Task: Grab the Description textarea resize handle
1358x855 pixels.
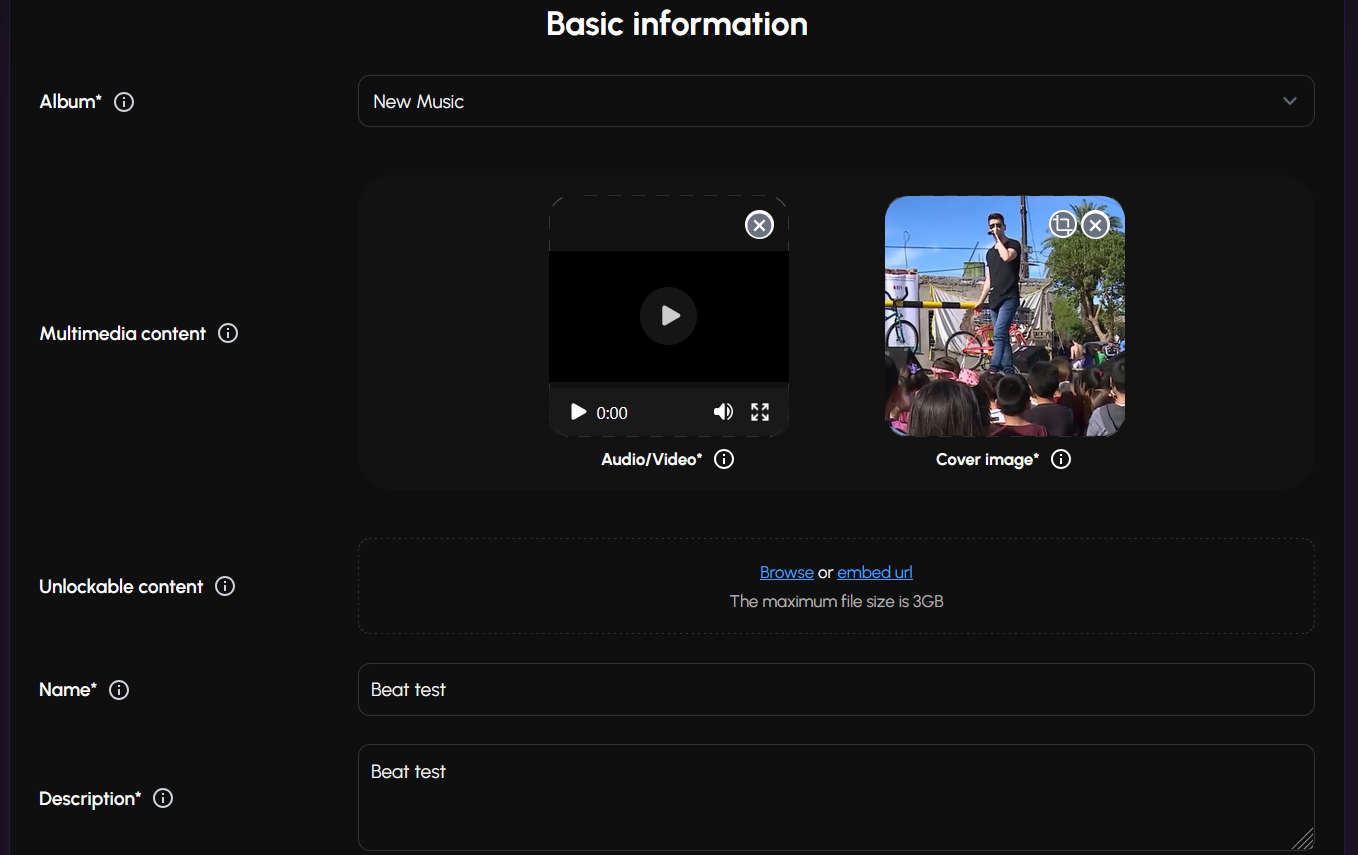Action: coord(1304,839)
